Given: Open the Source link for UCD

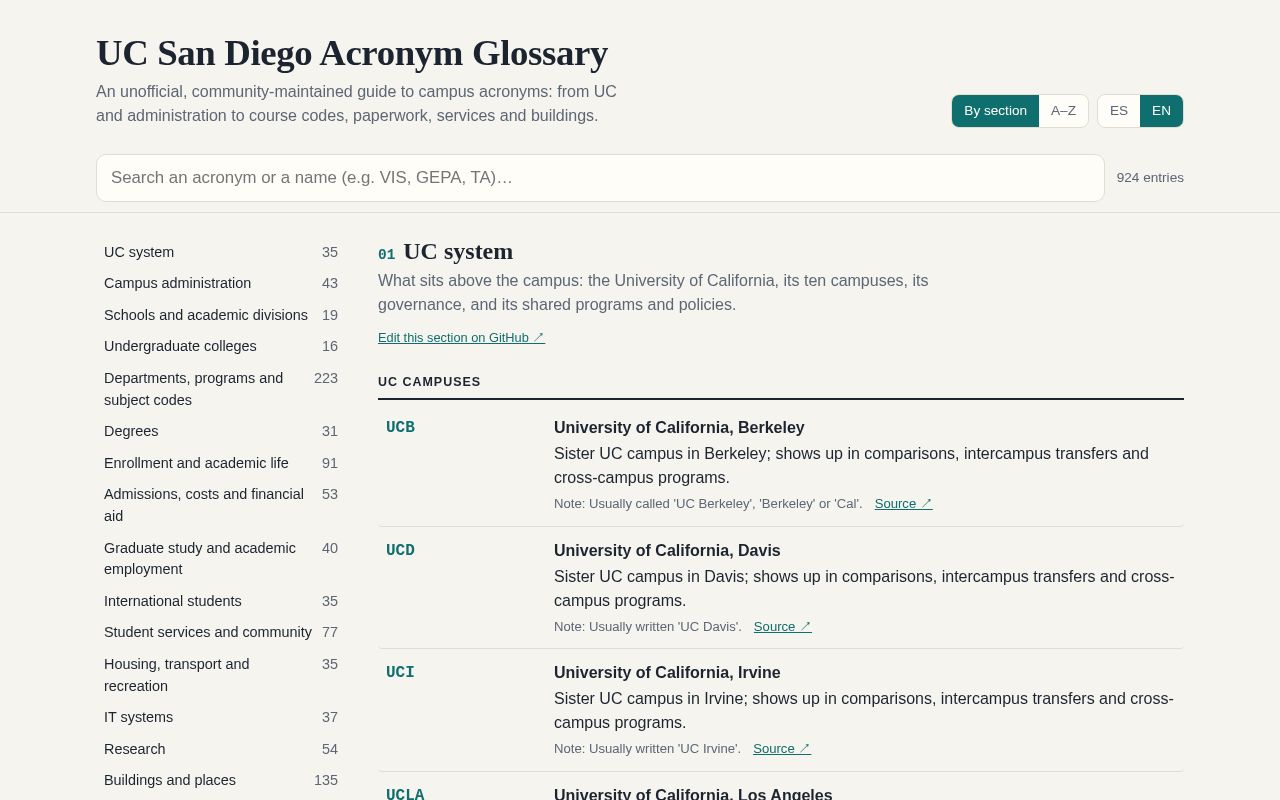Looking at the screenshot, I should [x=782, y=627].
